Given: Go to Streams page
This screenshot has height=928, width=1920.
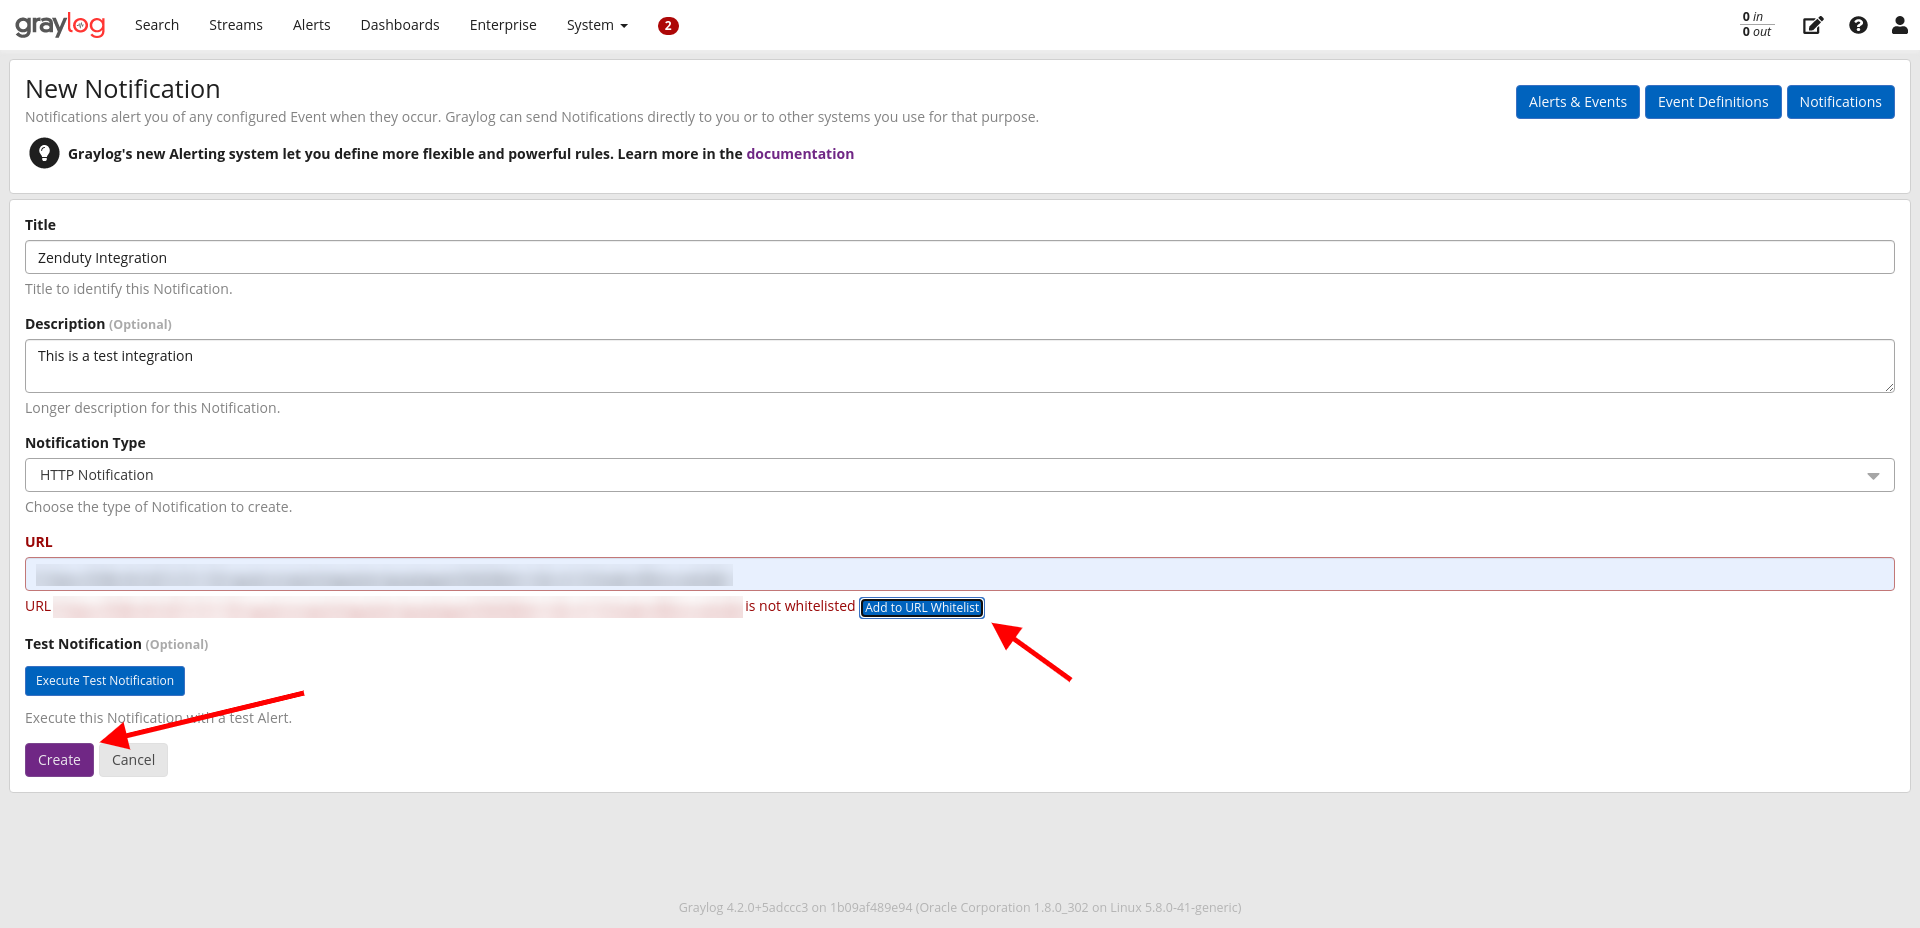Looking at the screenshot, I should tap(236, 25).
